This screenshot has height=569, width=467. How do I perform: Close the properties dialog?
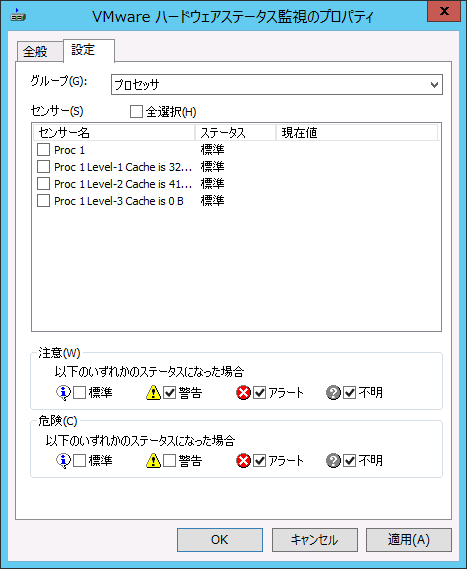click(x=445, y=11)
